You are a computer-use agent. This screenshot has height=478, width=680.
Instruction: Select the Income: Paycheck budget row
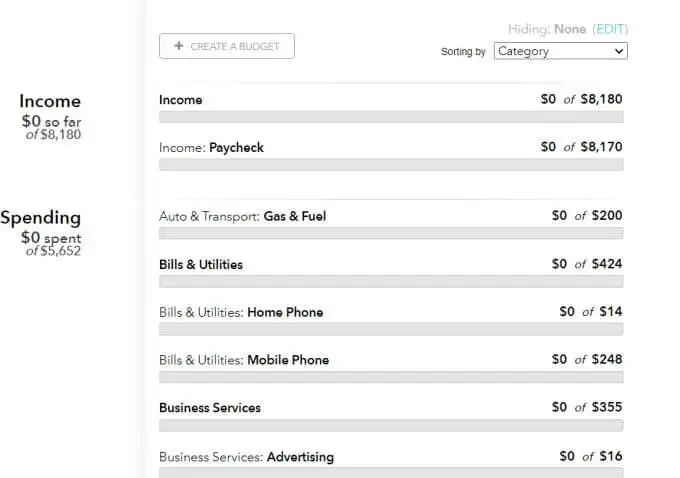tap(391, 155)
